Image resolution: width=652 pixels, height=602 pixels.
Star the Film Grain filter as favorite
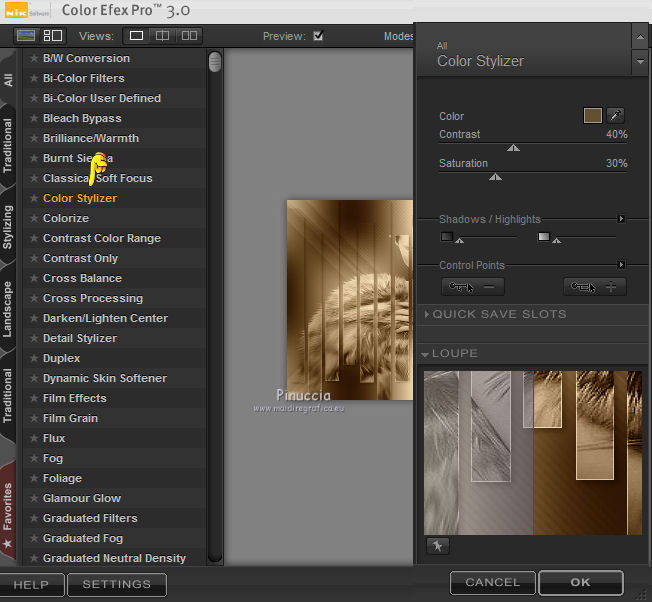pos(34,419)
